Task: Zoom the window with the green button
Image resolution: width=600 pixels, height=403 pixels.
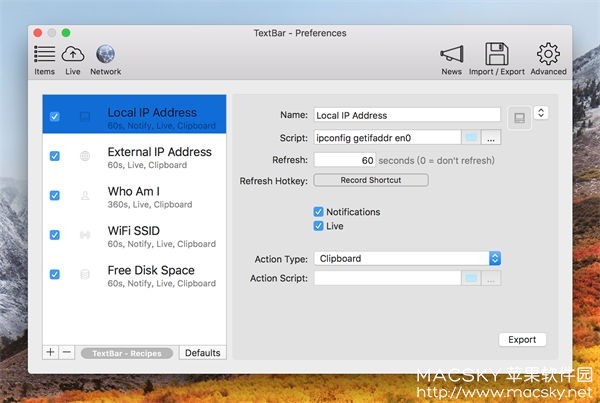Action: [66, 33]
